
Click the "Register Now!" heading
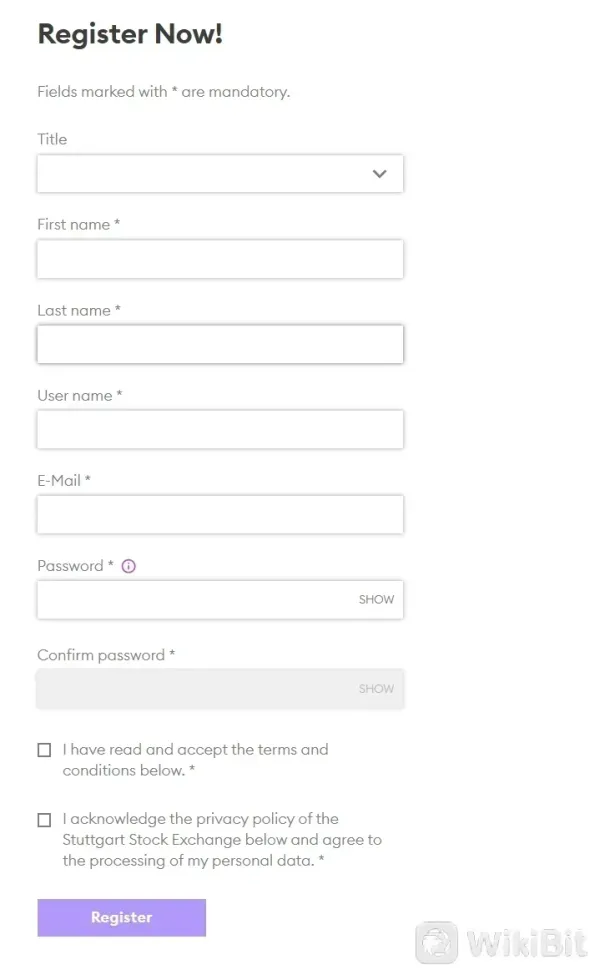point(130,34)
